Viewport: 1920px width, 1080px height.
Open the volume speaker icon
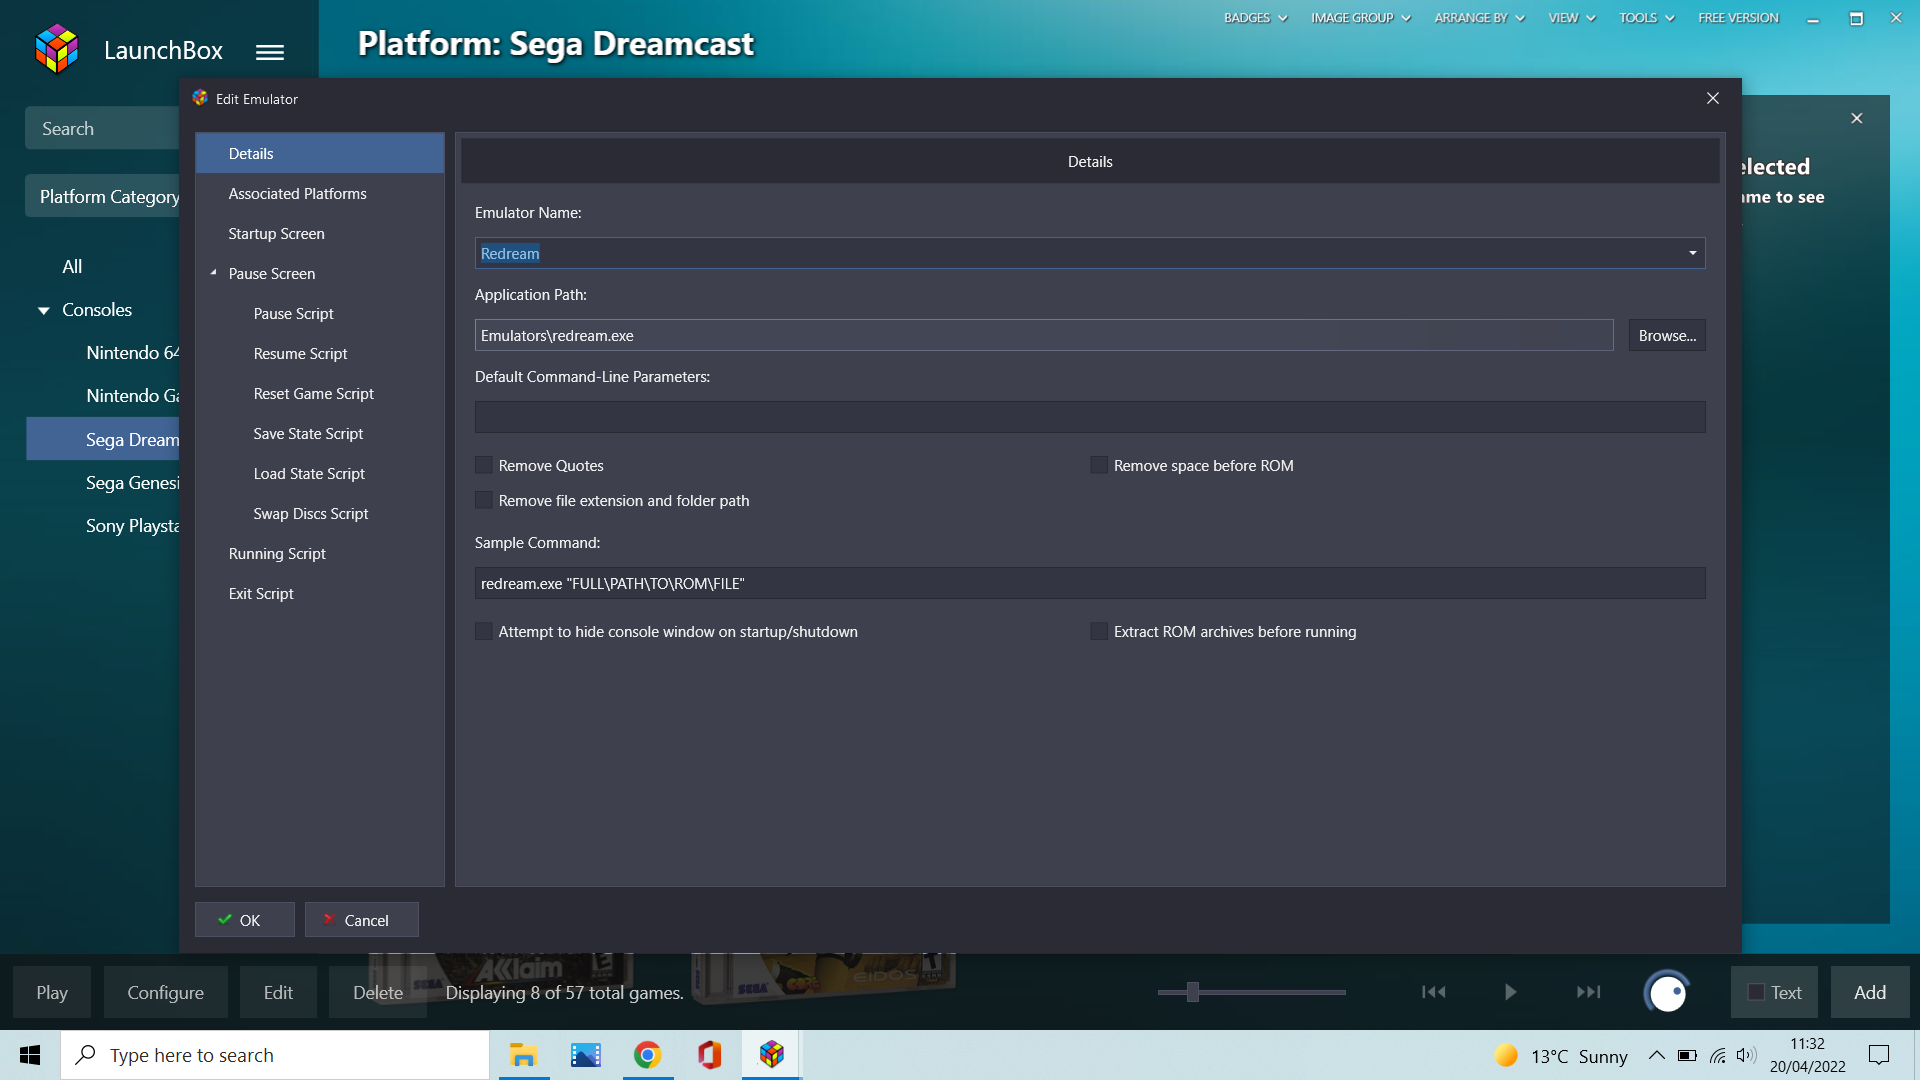click(1747, 1055)
